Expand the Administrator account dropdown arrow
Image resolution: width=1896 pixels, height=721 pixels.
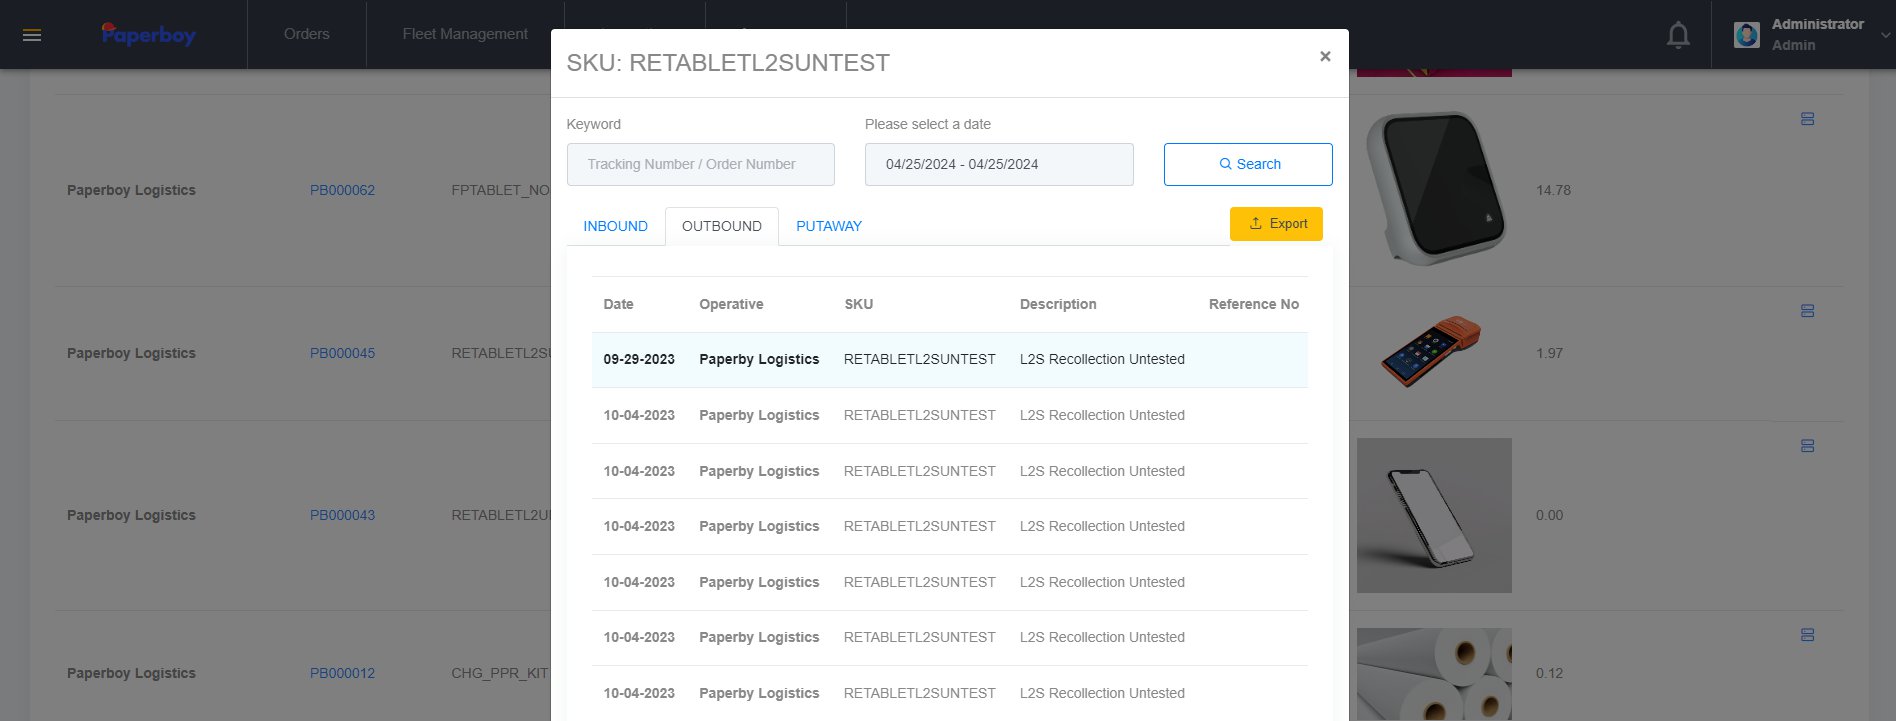pos(1885,35)
